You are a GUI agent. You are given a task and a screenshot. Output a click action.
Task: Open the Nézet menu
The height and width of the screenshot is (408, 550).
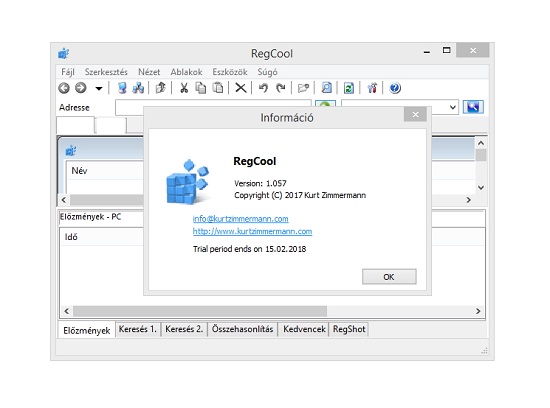149,72
